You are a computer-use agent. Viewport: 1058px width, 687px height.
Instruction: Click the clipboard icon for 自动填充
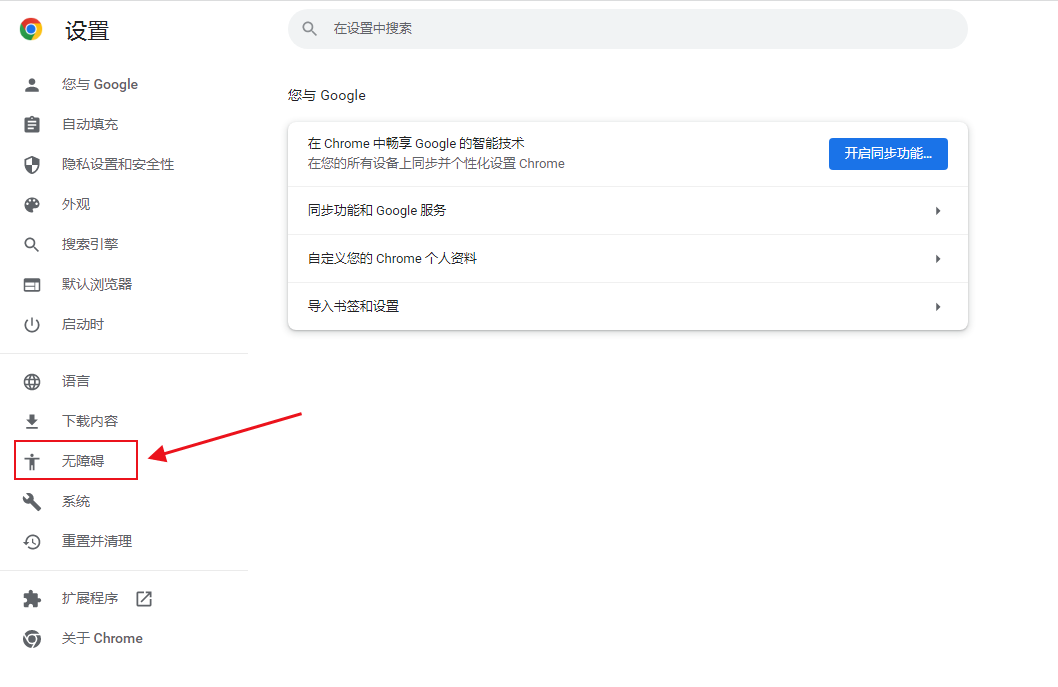[32, 125]
